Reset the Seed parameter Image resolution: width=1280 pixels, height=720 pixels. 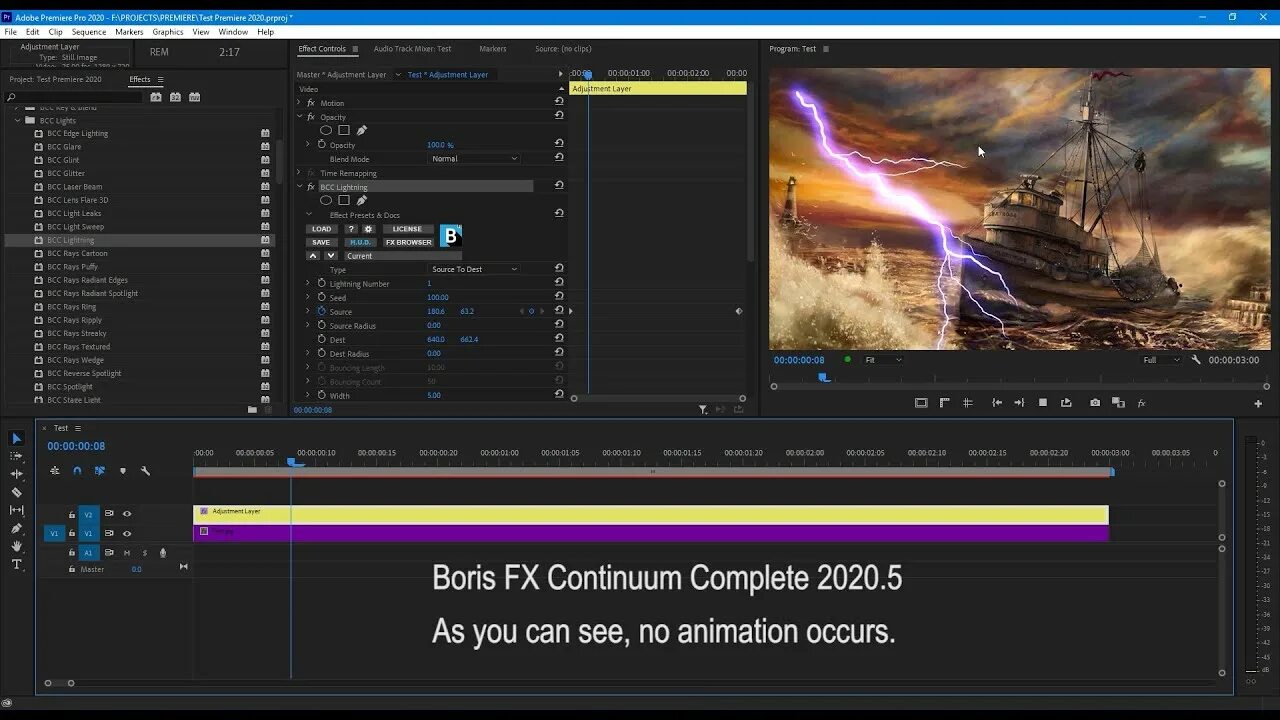559,297
